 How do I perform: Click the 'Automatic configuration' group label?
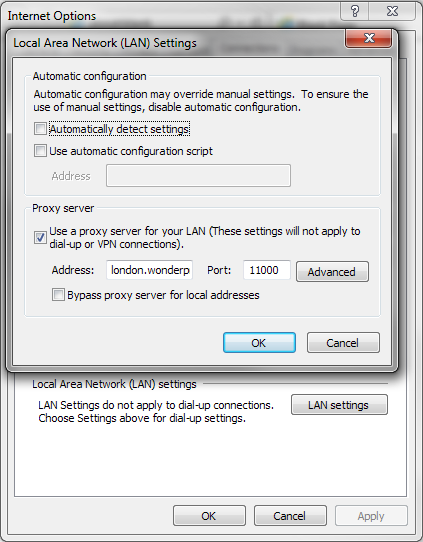click(x=90, y=76)
